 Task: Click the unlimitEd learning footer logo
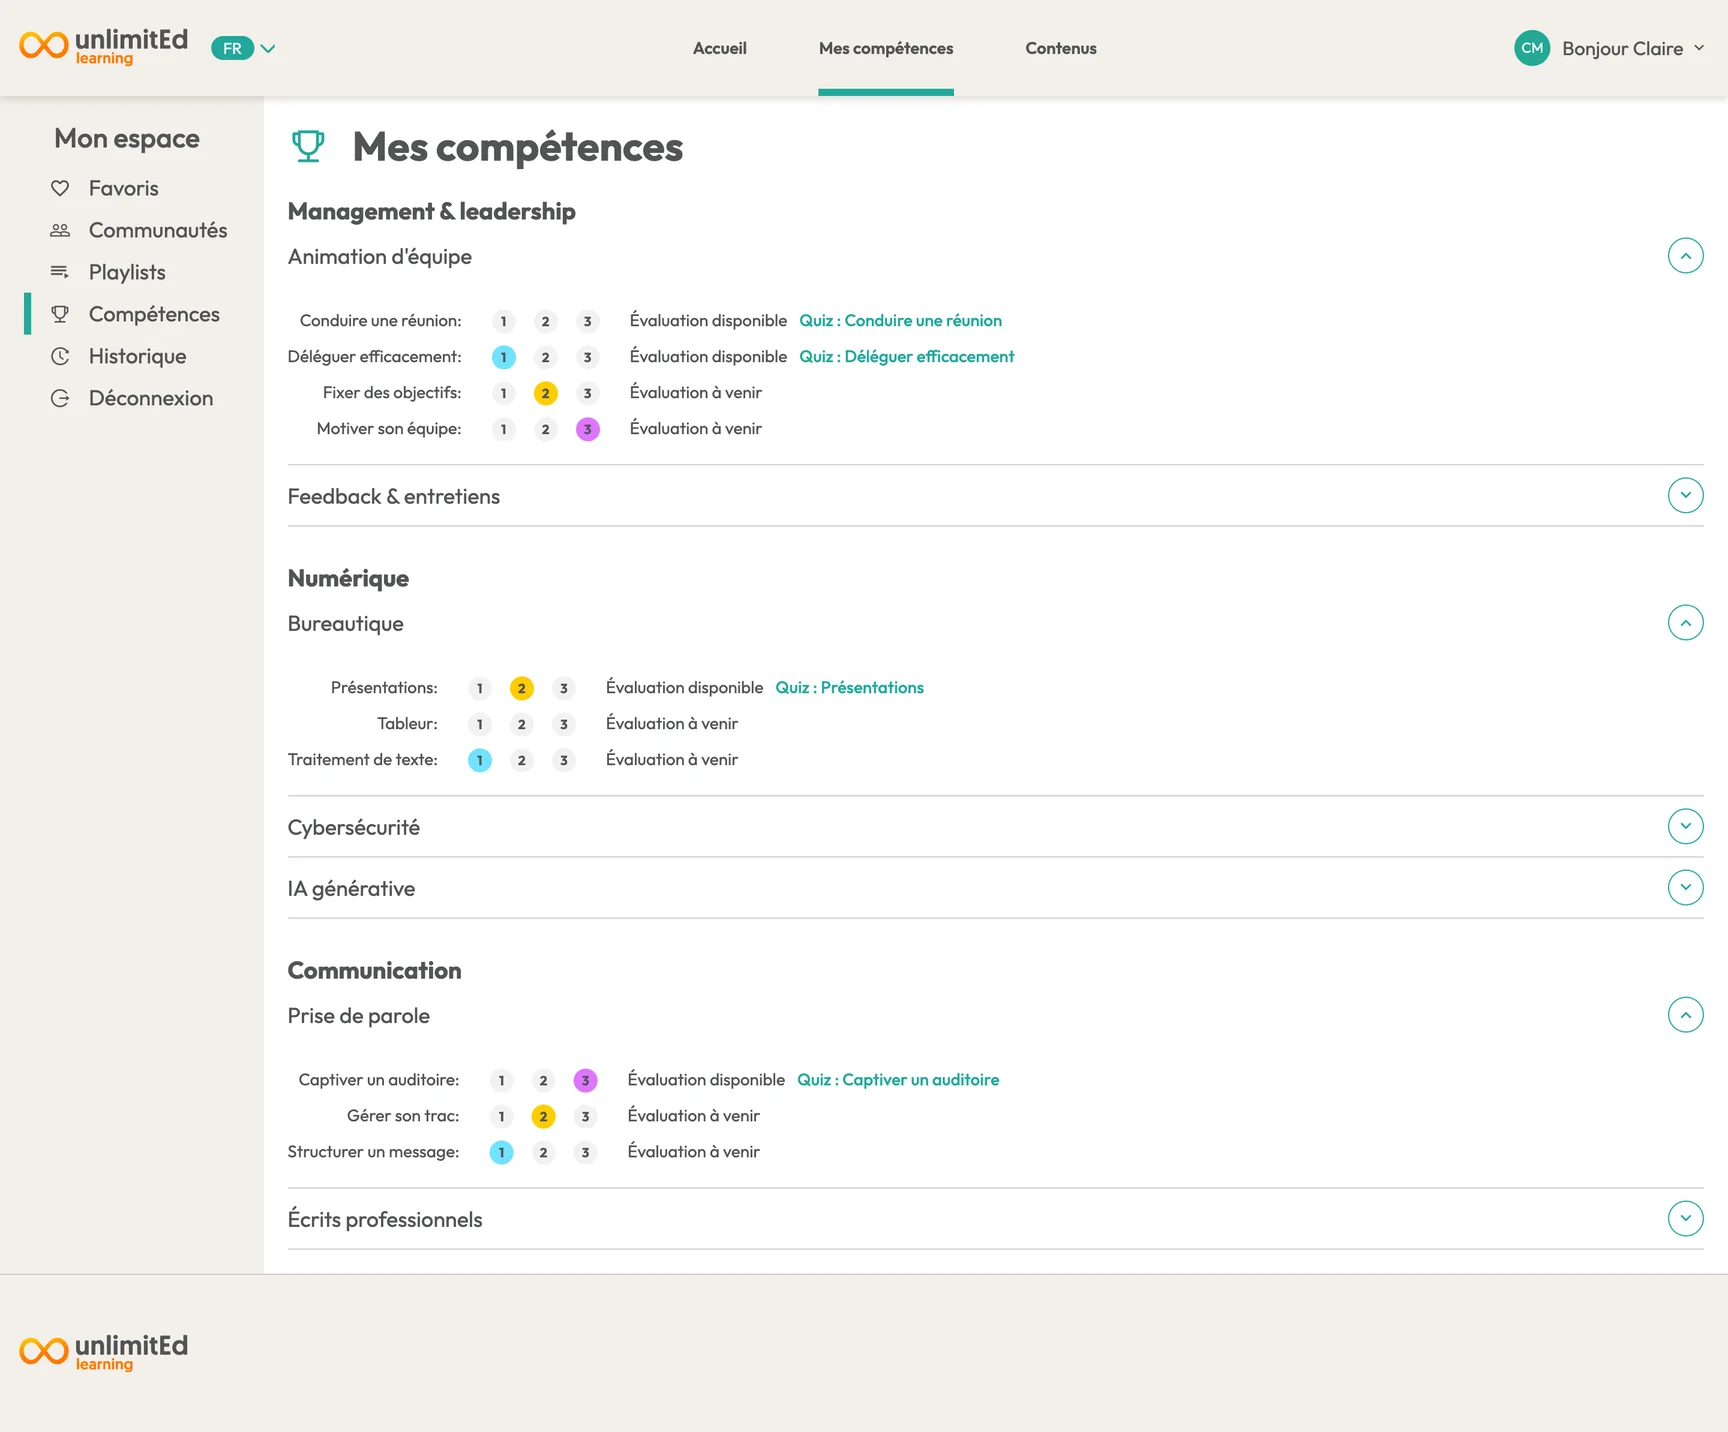(104, 1353)
